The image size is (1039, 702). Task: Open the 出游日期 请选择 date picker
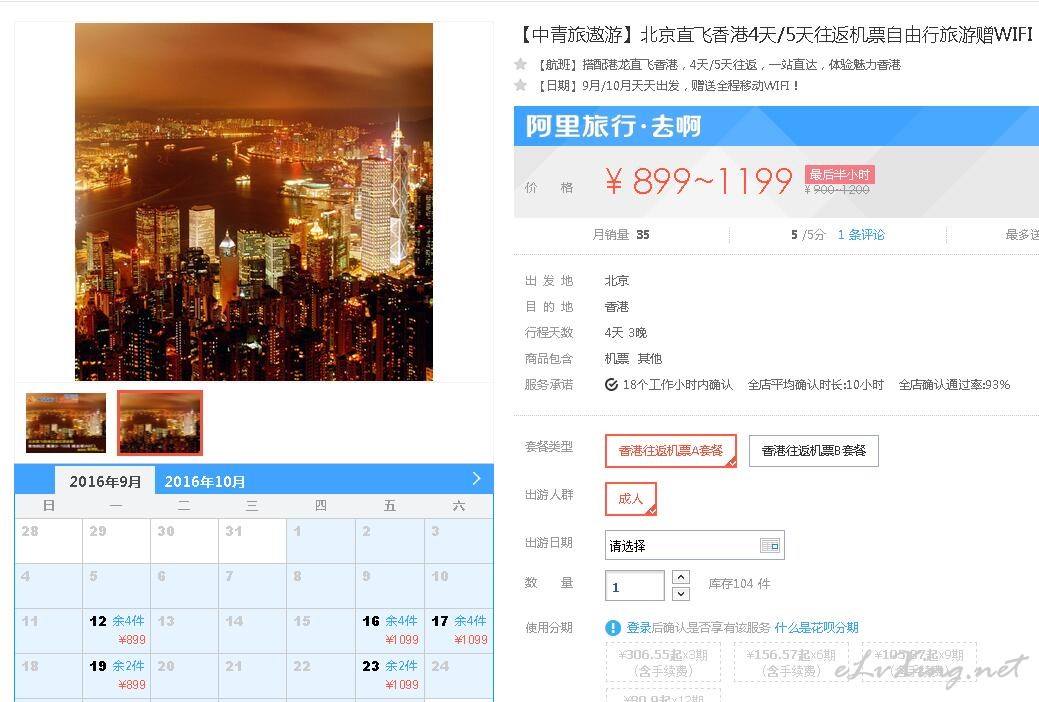694,546
